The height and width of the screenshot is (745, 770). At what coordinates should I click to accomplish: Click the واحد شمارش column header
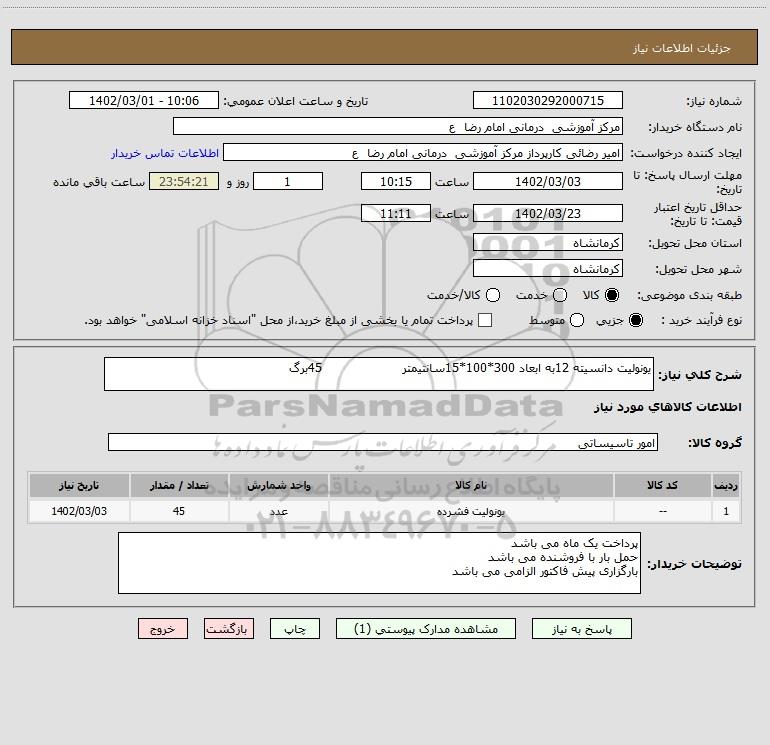coord(278,485)
